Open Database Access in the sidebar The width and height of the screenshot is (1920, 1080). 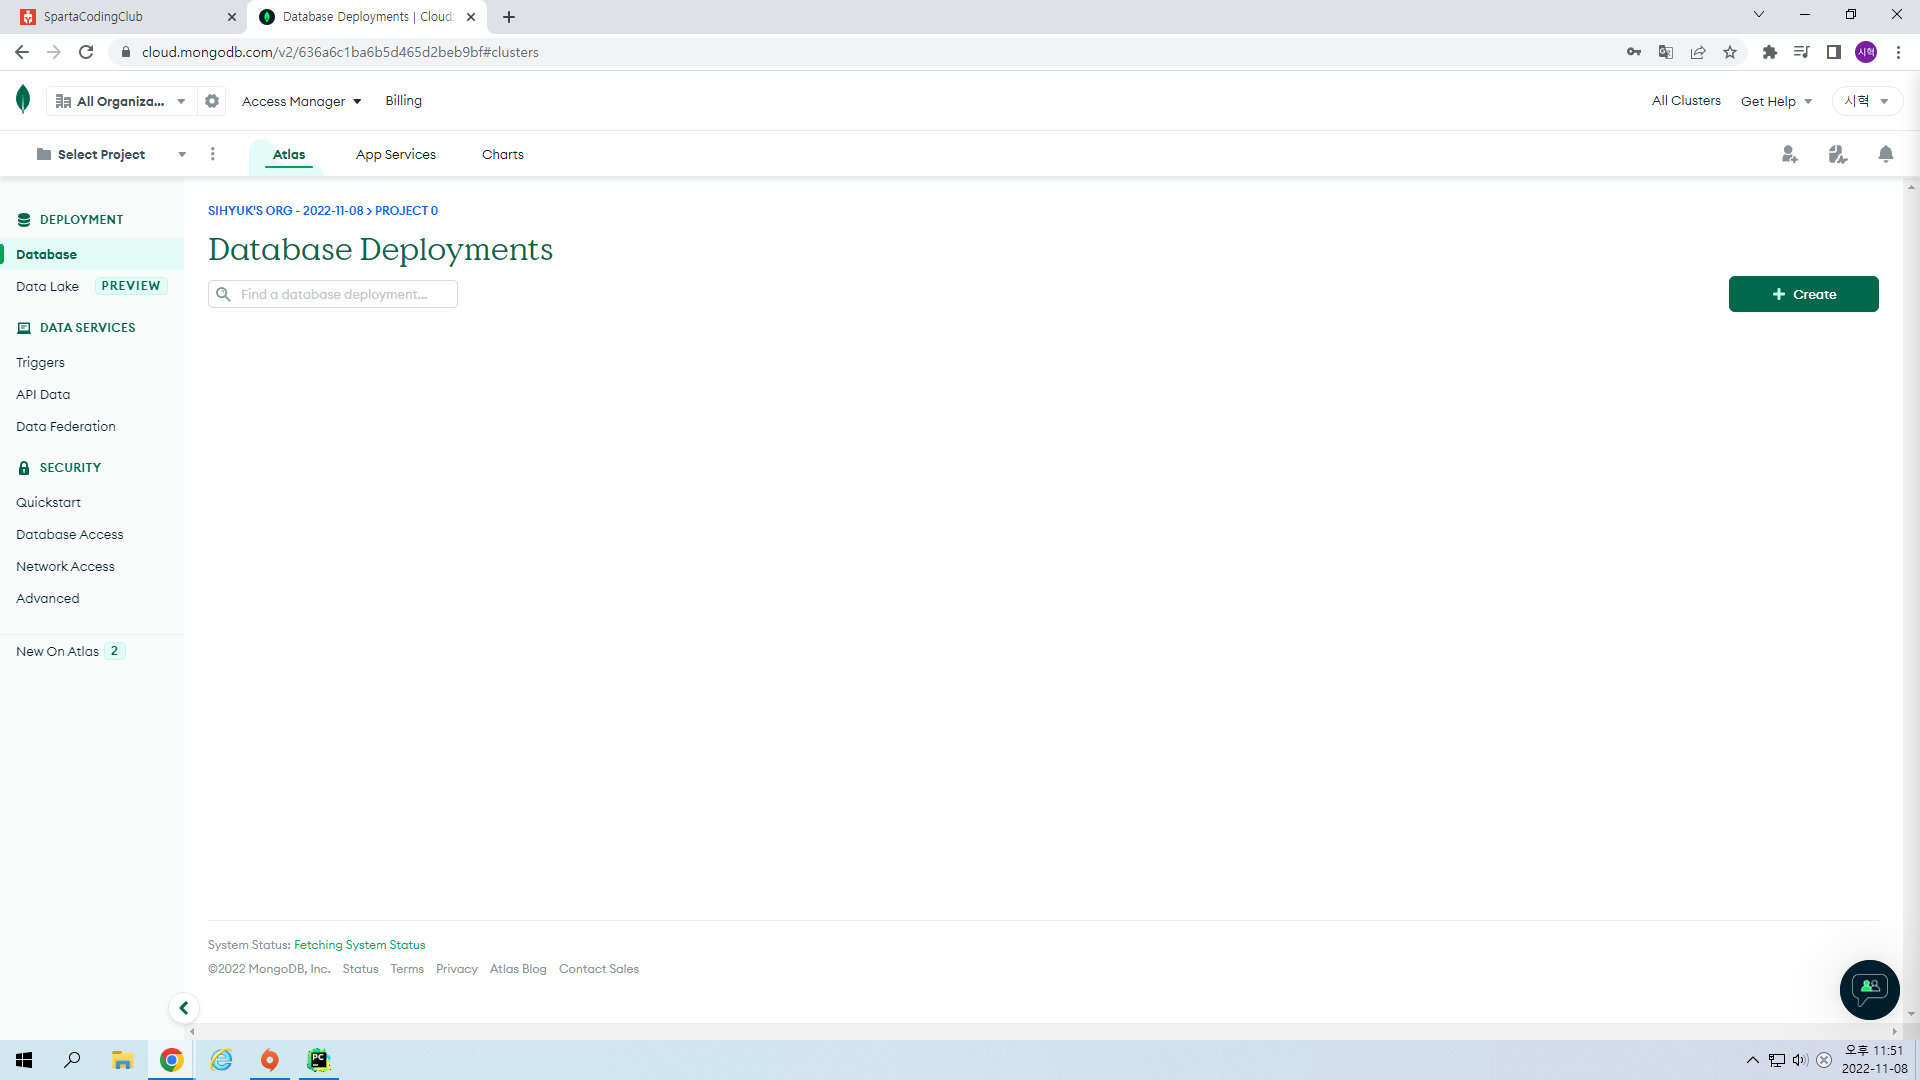click(x=70, y=534)
